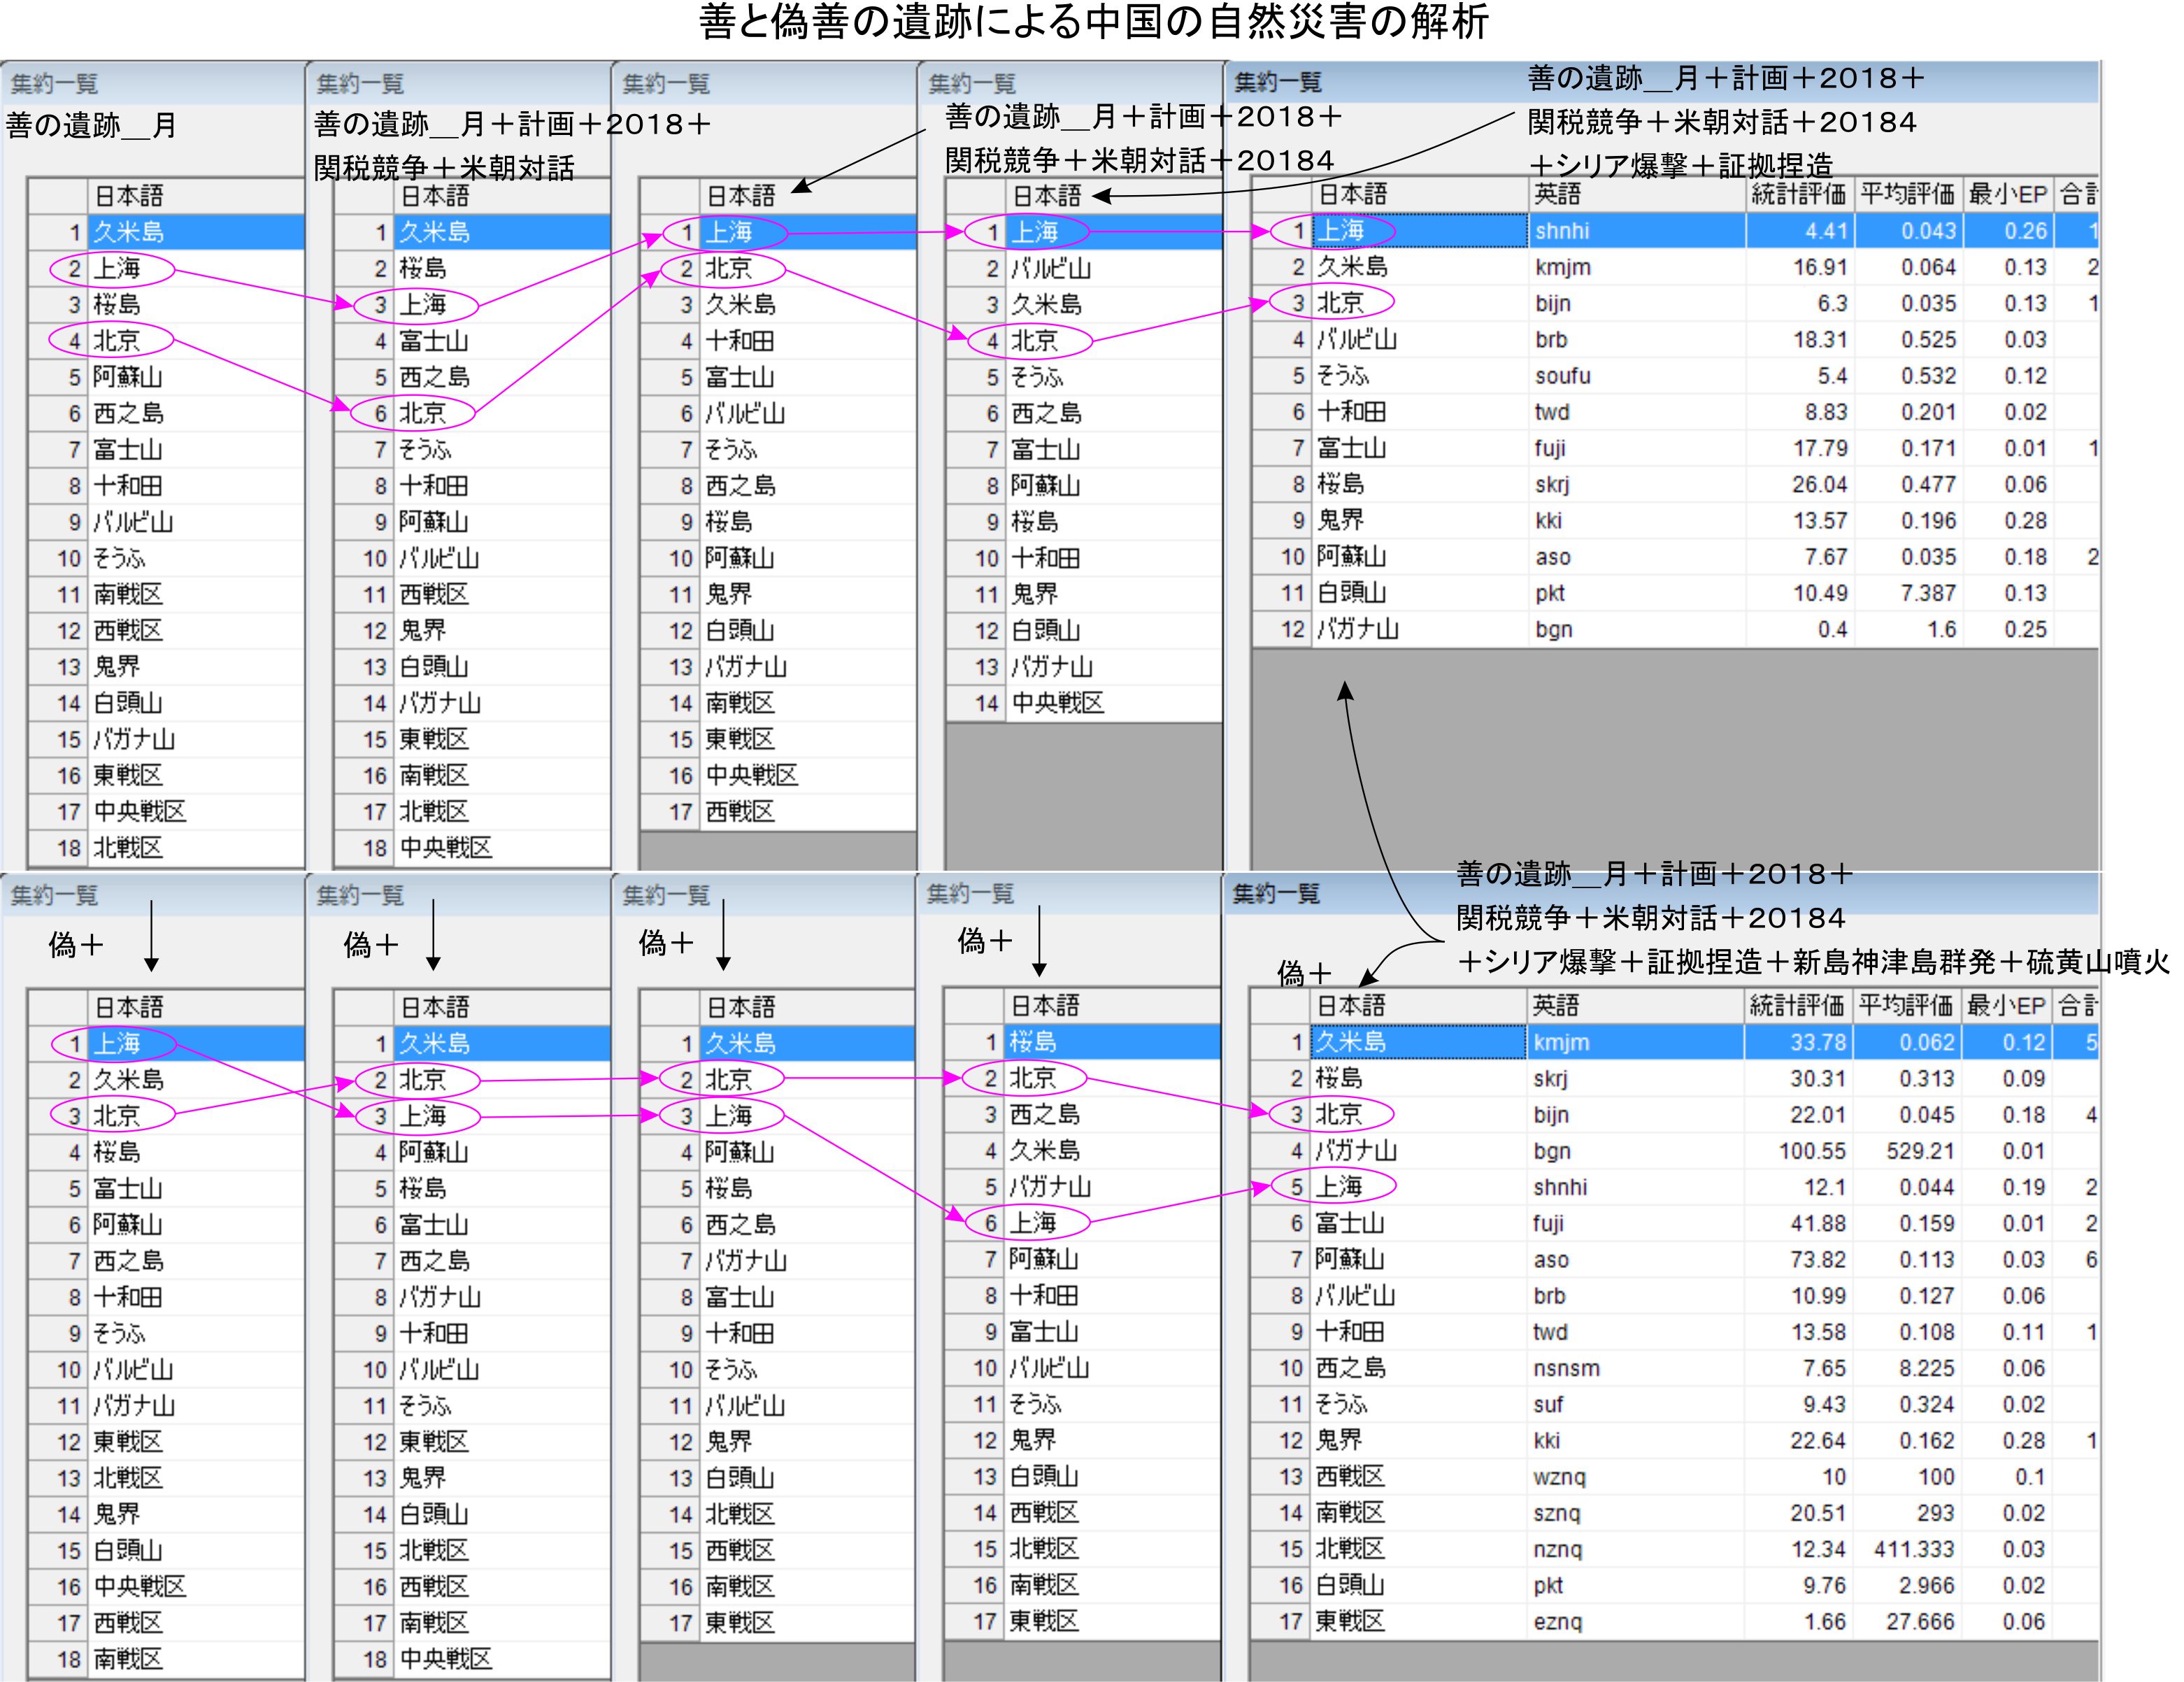Click the 411.333 average value cell

[1913, 1549]
